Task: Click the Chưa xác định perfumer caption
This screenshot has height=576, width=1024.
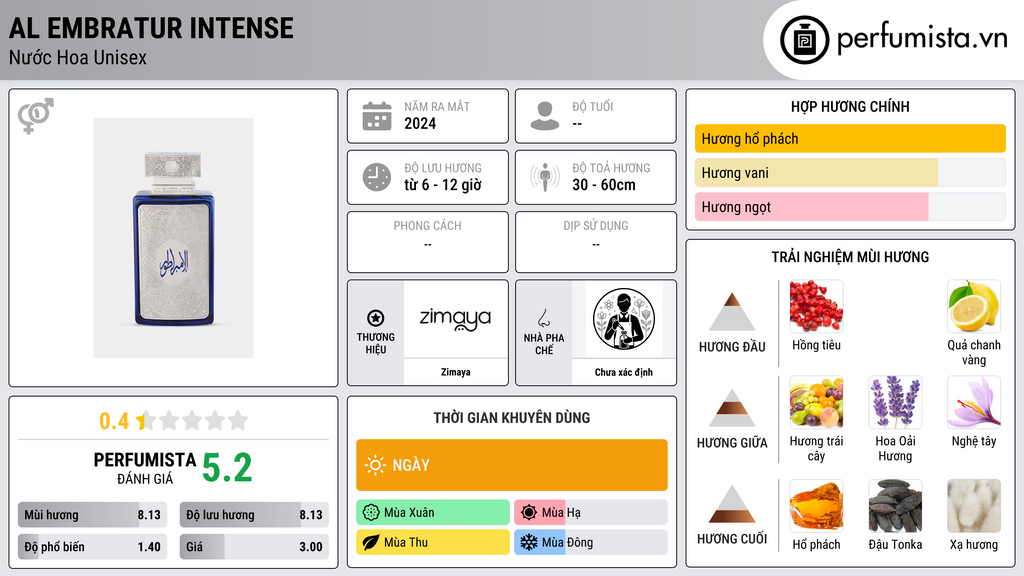Action: pyautogui.click(x=624, y=372)
